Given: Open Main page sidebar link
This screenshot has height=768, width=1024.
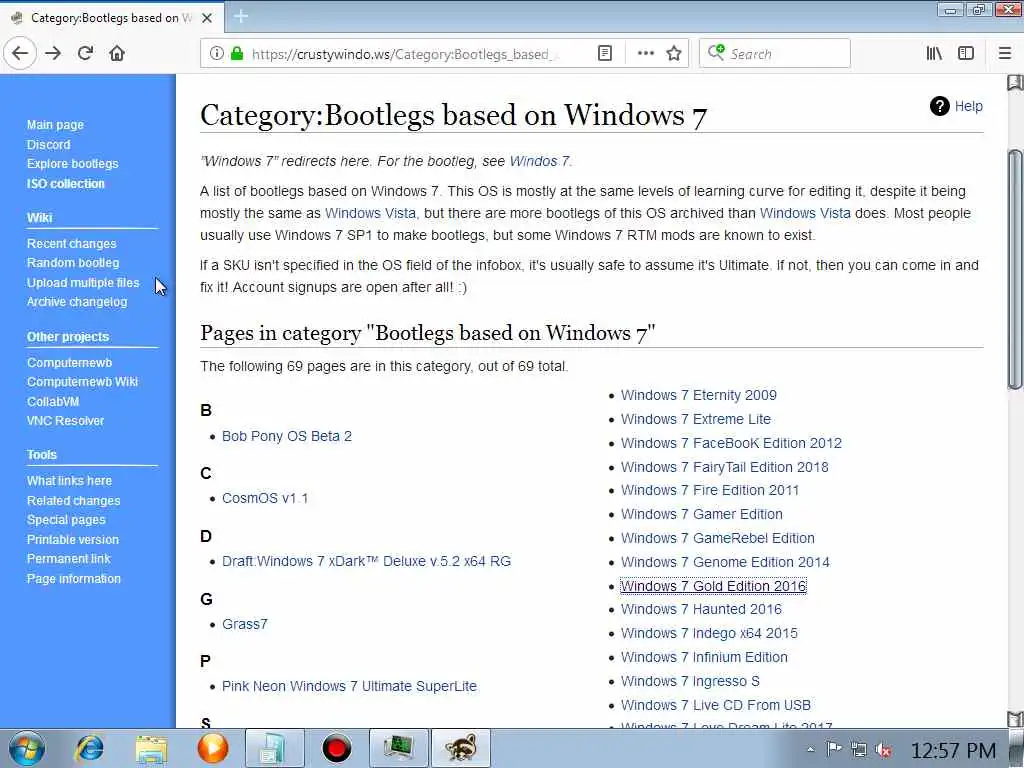Looking at the screenshot, I should click(x=55, y=125).
